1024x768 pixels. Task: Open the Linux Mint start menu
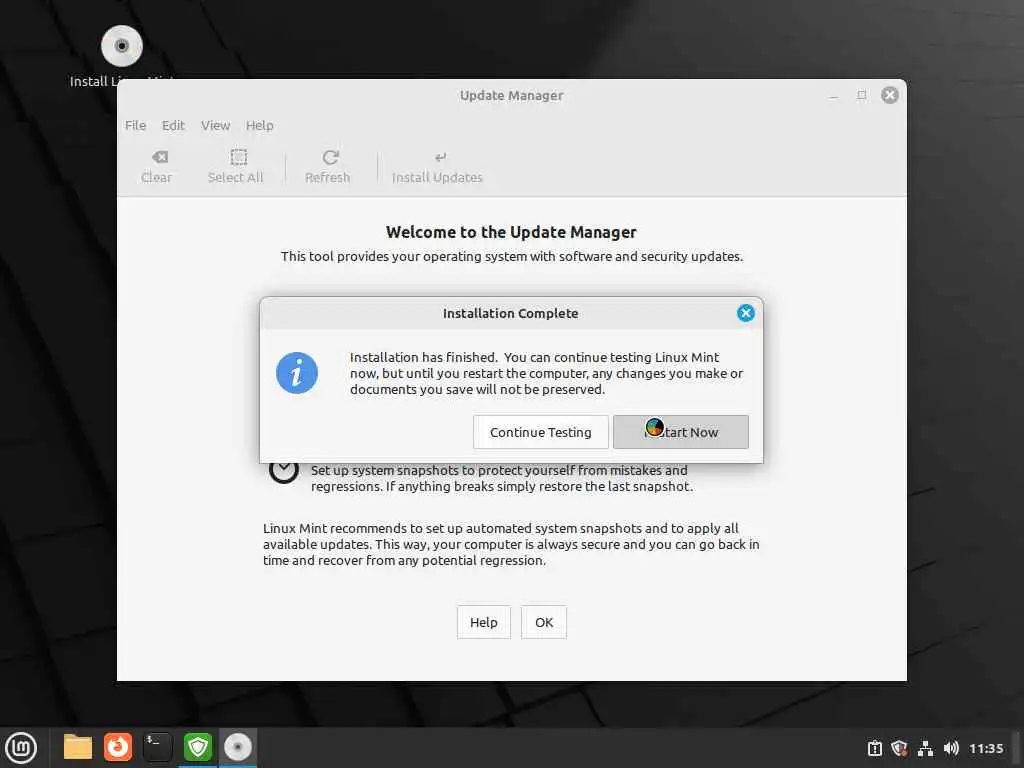click(21, 747)
